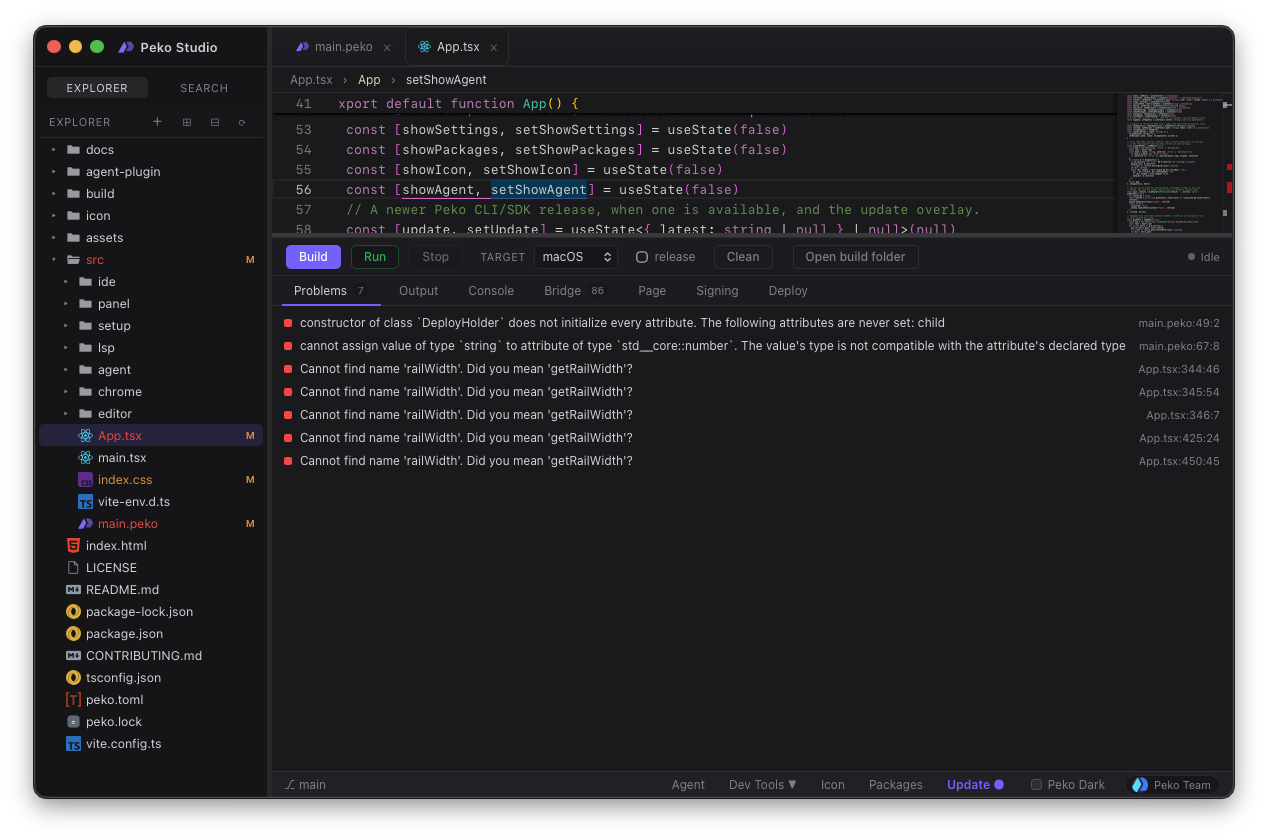Click the markdown icon beside README.md
Image resolution: width=1268 pixels, height=840 pixels.
[x=73, y=590]
